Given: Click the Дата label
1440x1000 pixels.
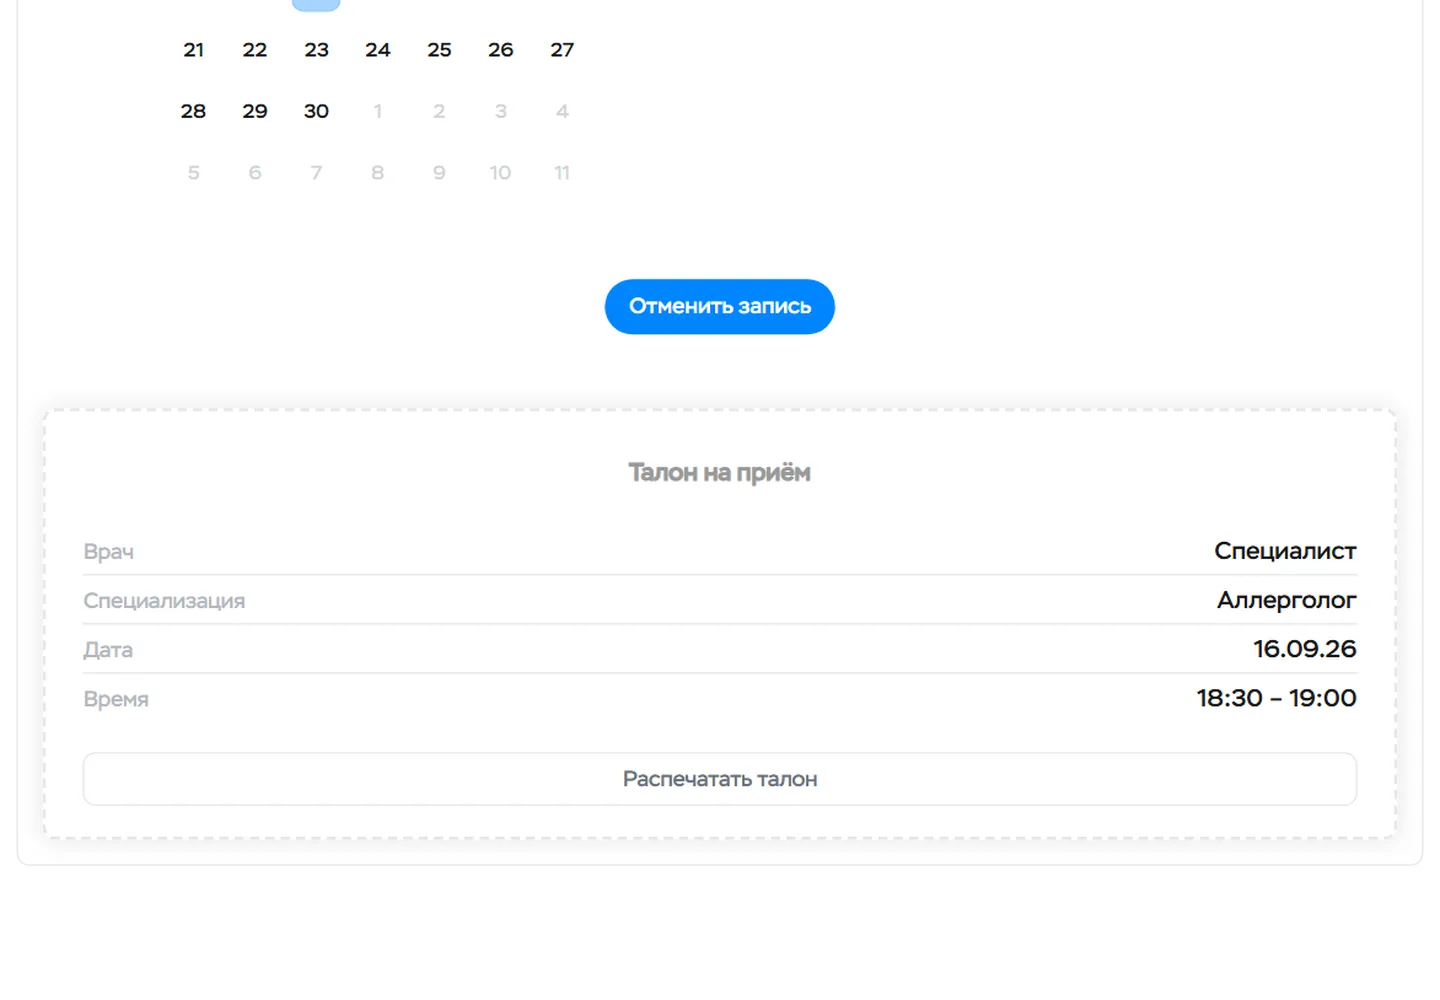Looking at the screenshot, I should pyautogui.click(x=108, y=650).
